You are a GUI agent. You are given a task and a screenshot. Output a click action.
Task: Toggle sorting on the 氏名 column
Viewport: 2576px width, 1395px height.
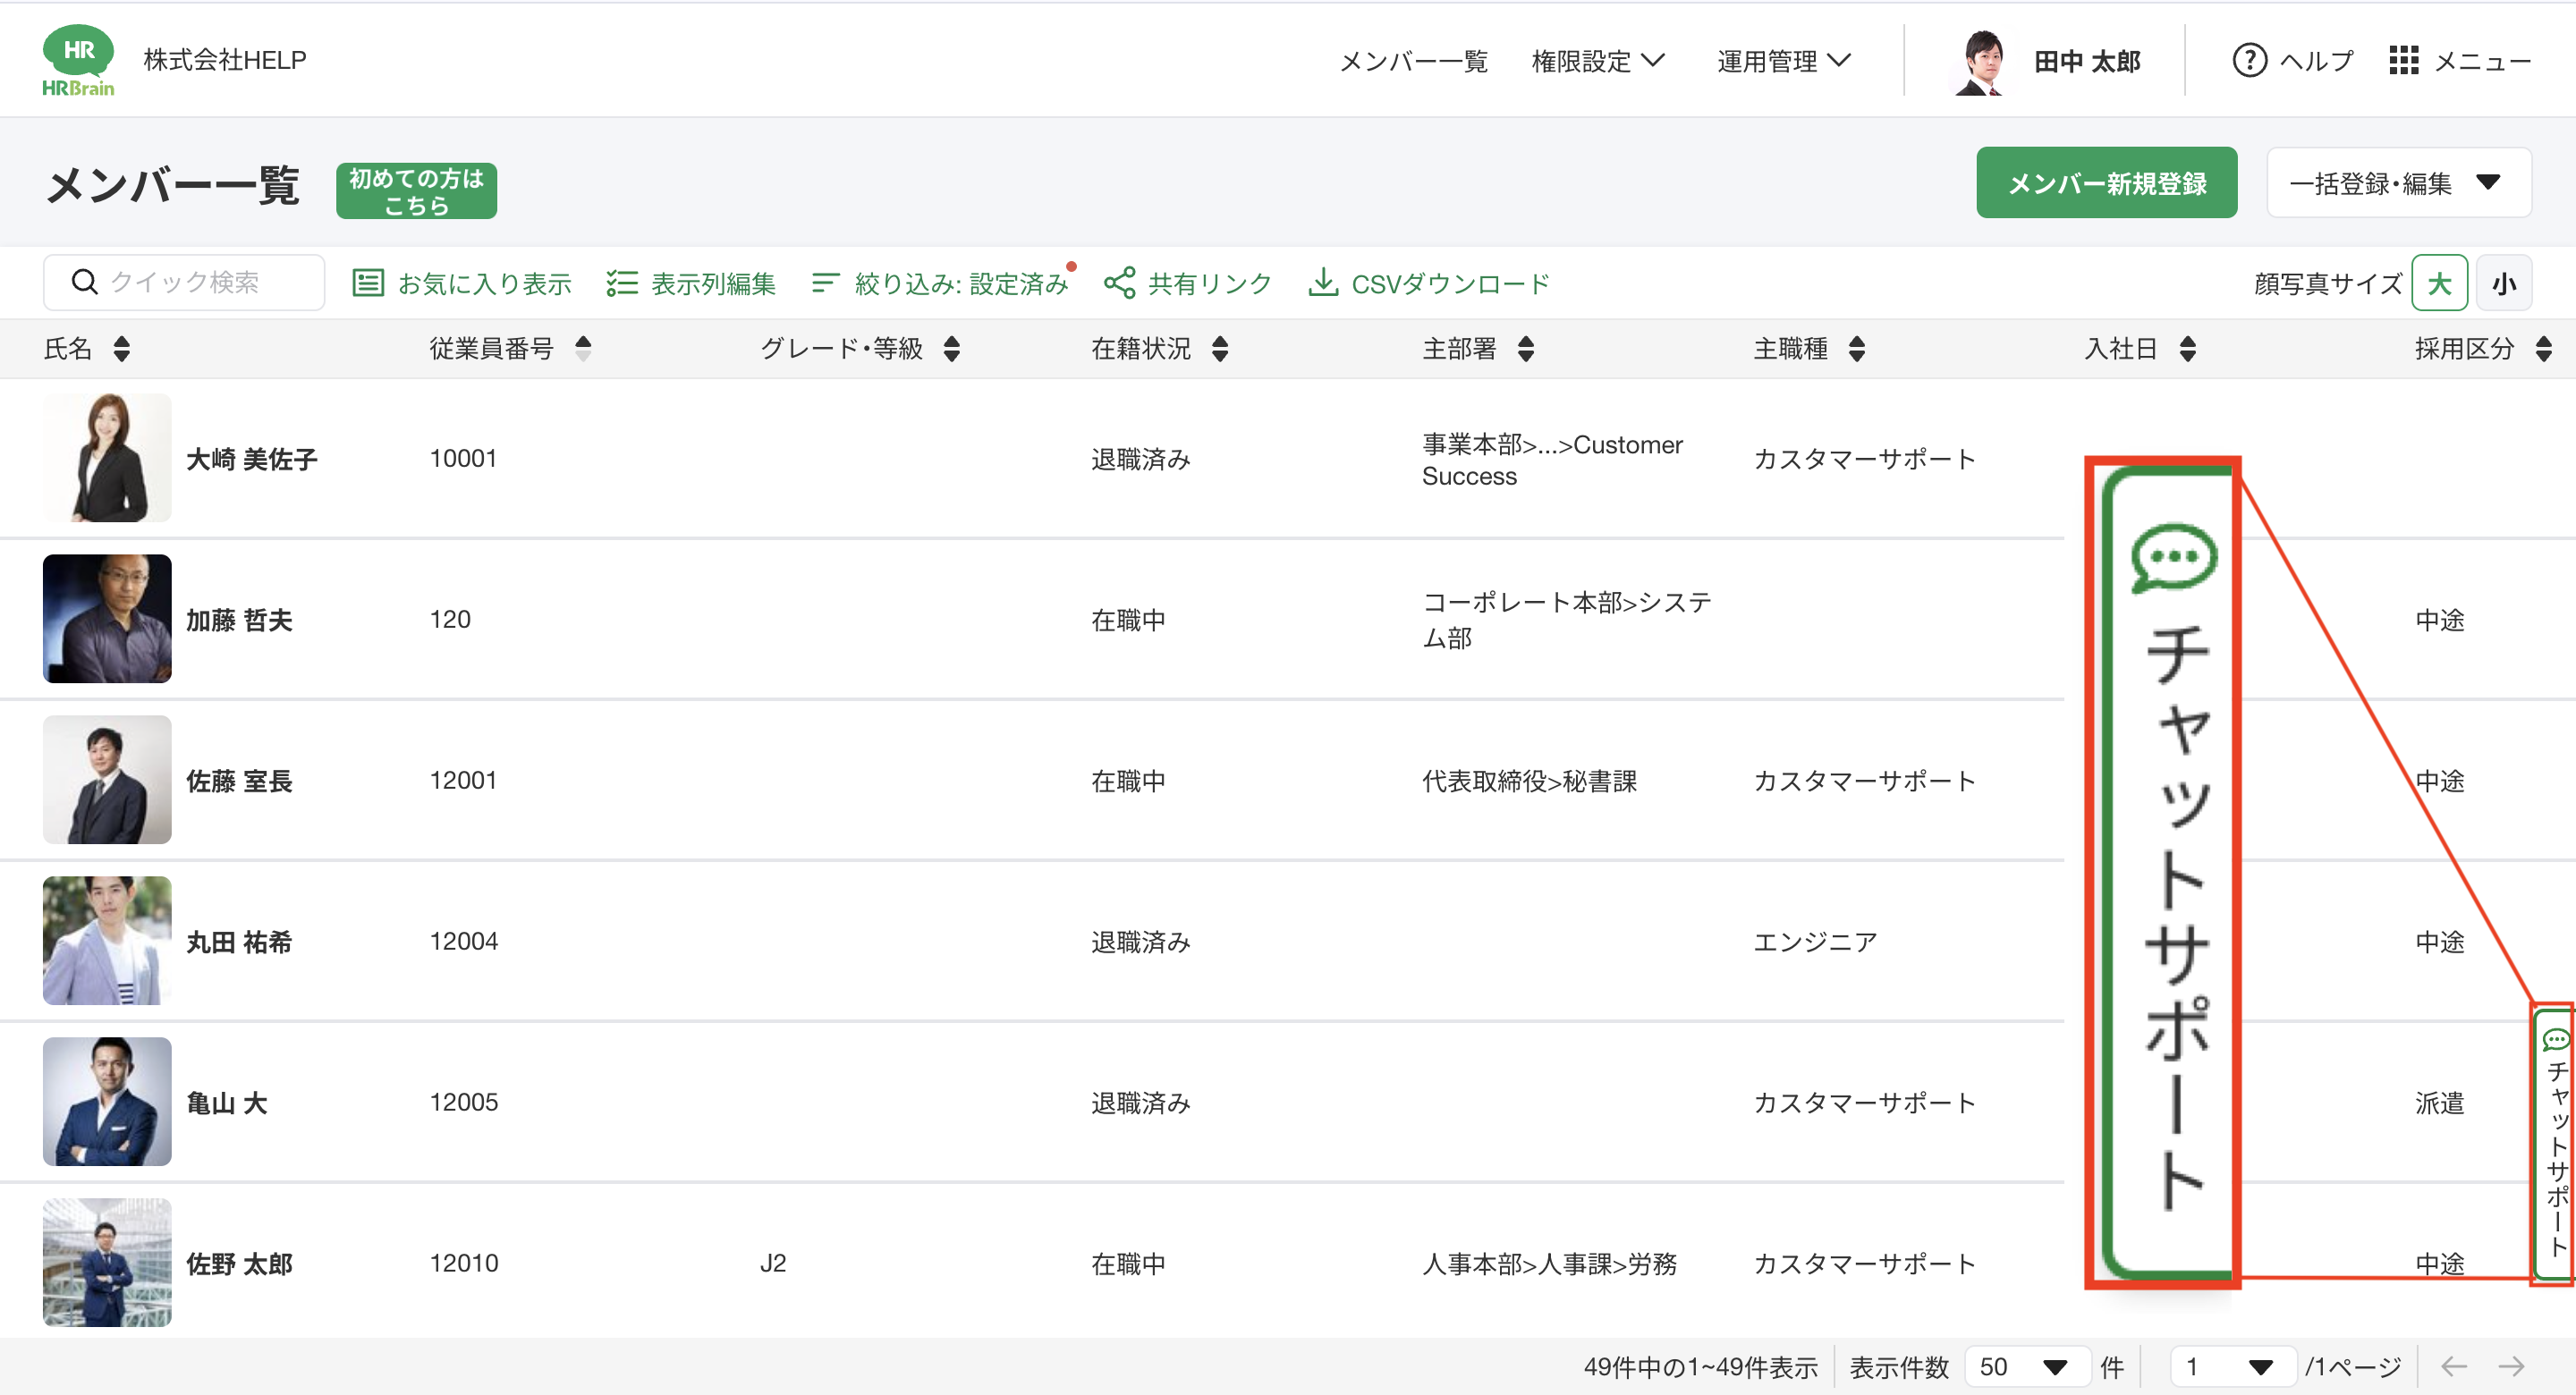pos(120,349)
